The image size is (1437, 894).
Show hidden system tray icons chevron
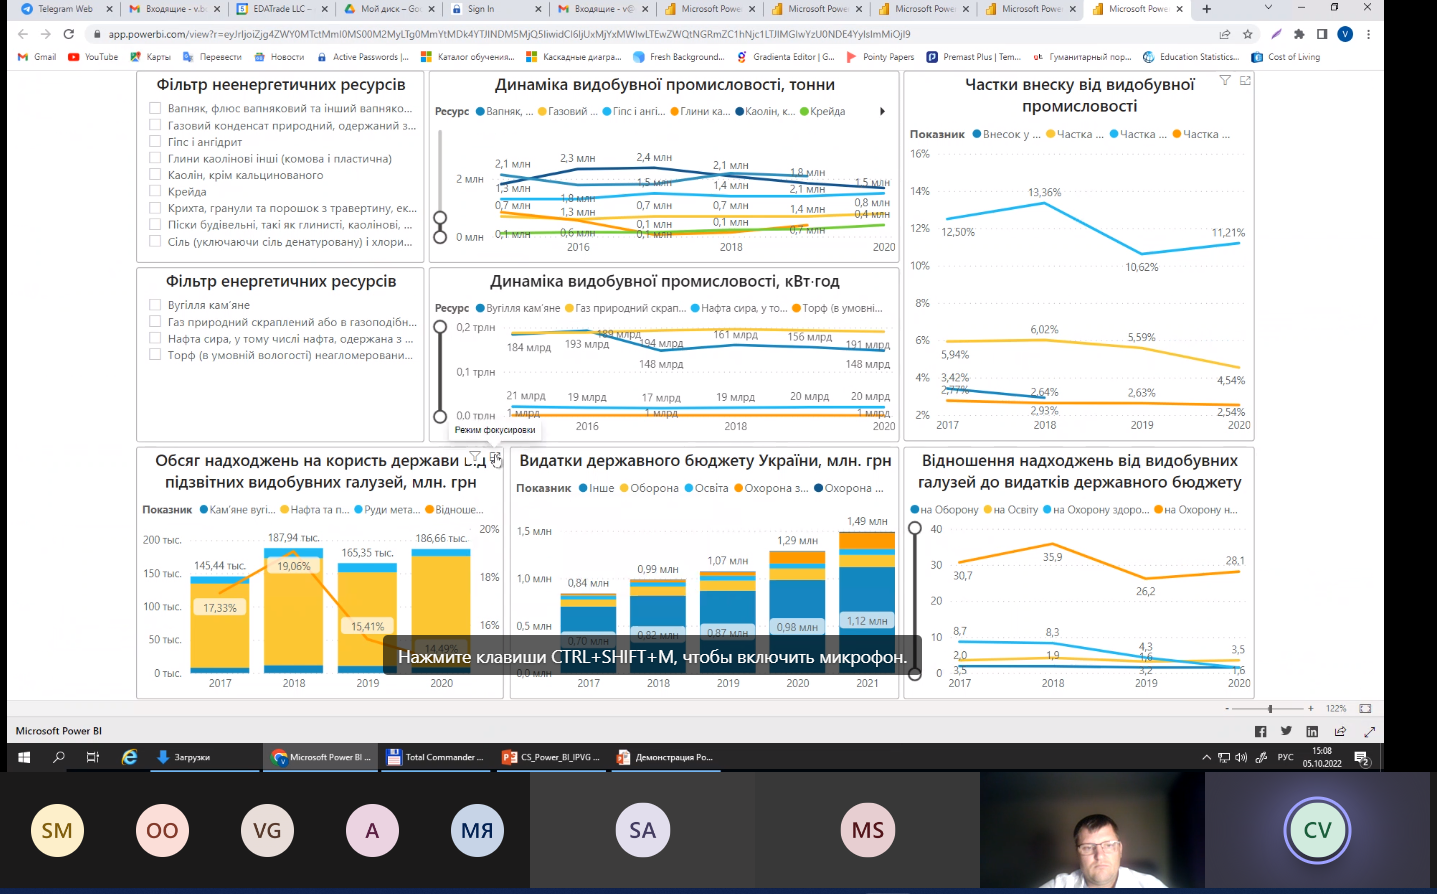[1206, 757]
